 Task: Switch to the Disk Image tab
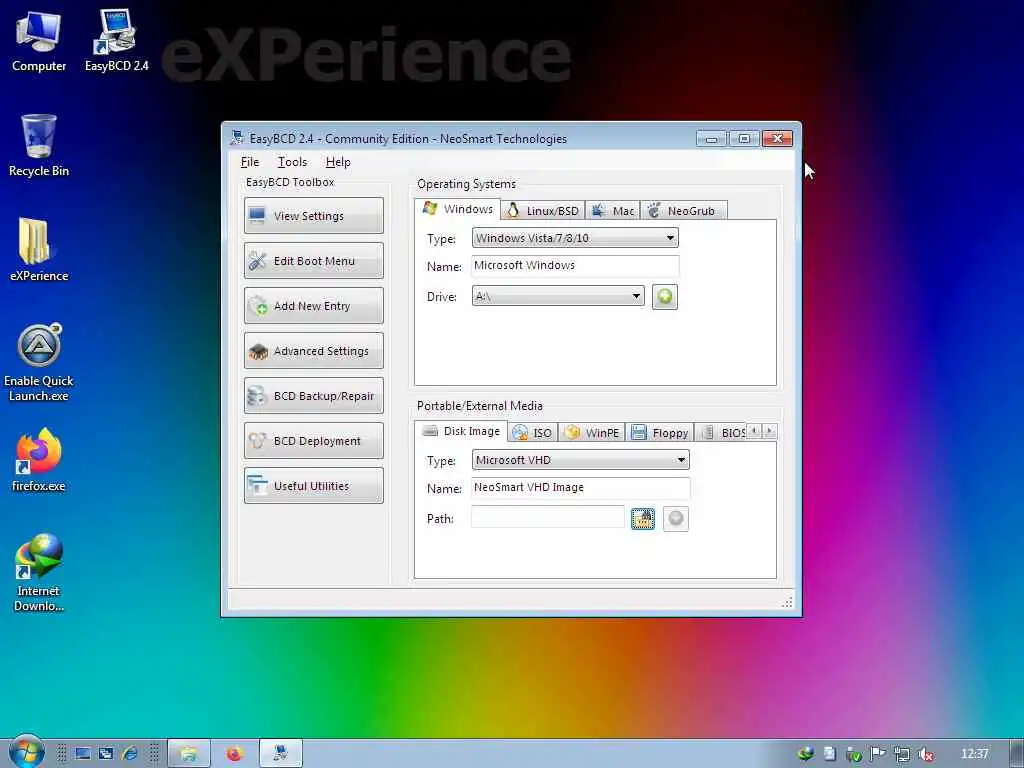click(461, 431)
